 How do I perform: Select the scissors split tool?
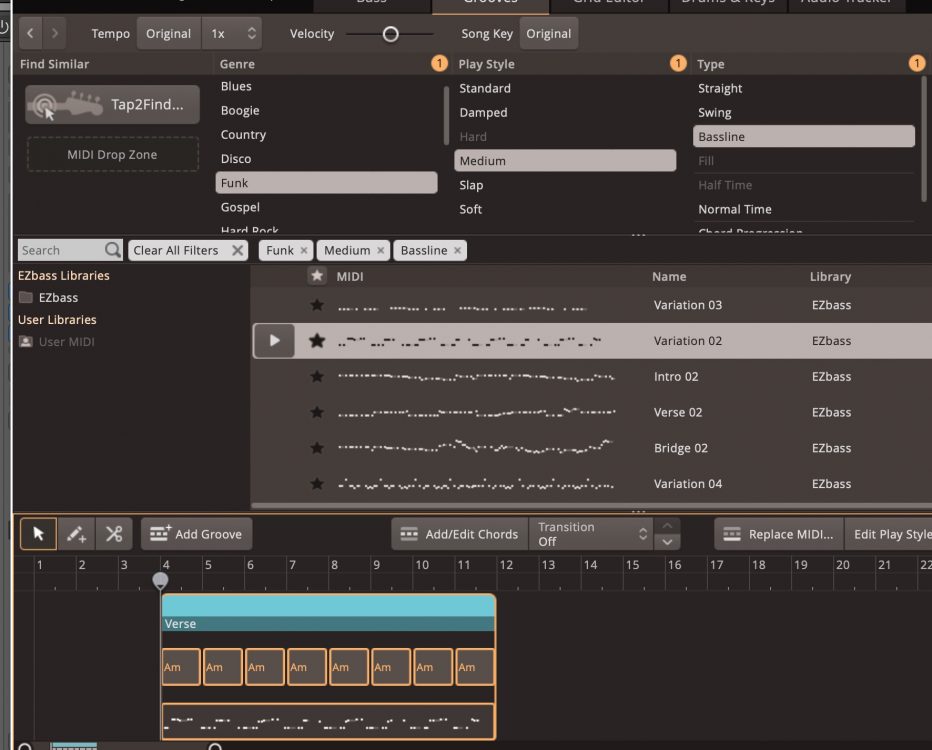[x=113, y=534]
